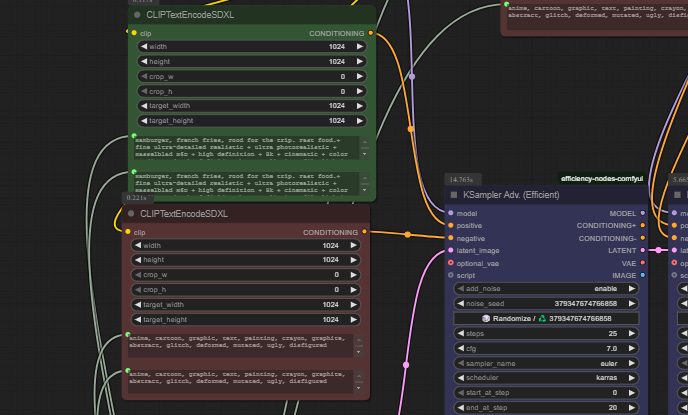Click the second negative prompt text box on red node

tap(241, 382)
